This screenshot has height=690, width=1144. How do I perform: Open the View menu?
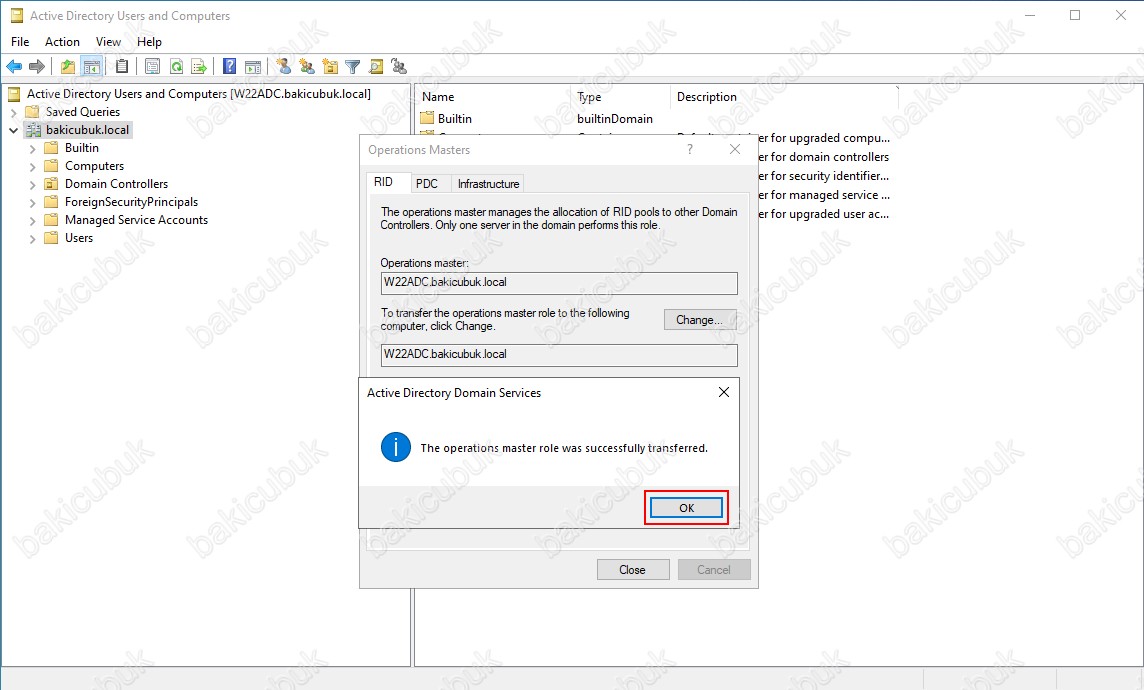[x=108, y=42]
